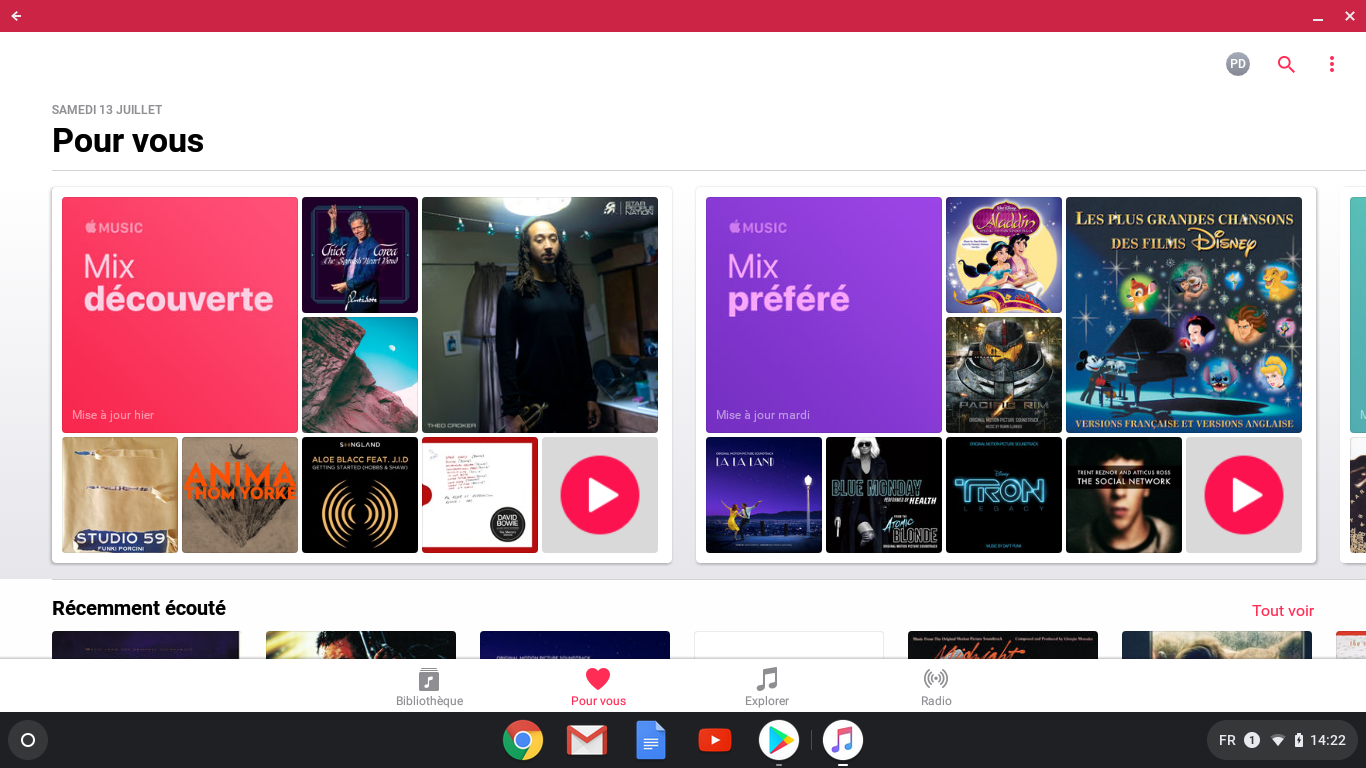Open the Disney greatest songs album cover
This screenshot has height=768, width=1366.
1184,315
